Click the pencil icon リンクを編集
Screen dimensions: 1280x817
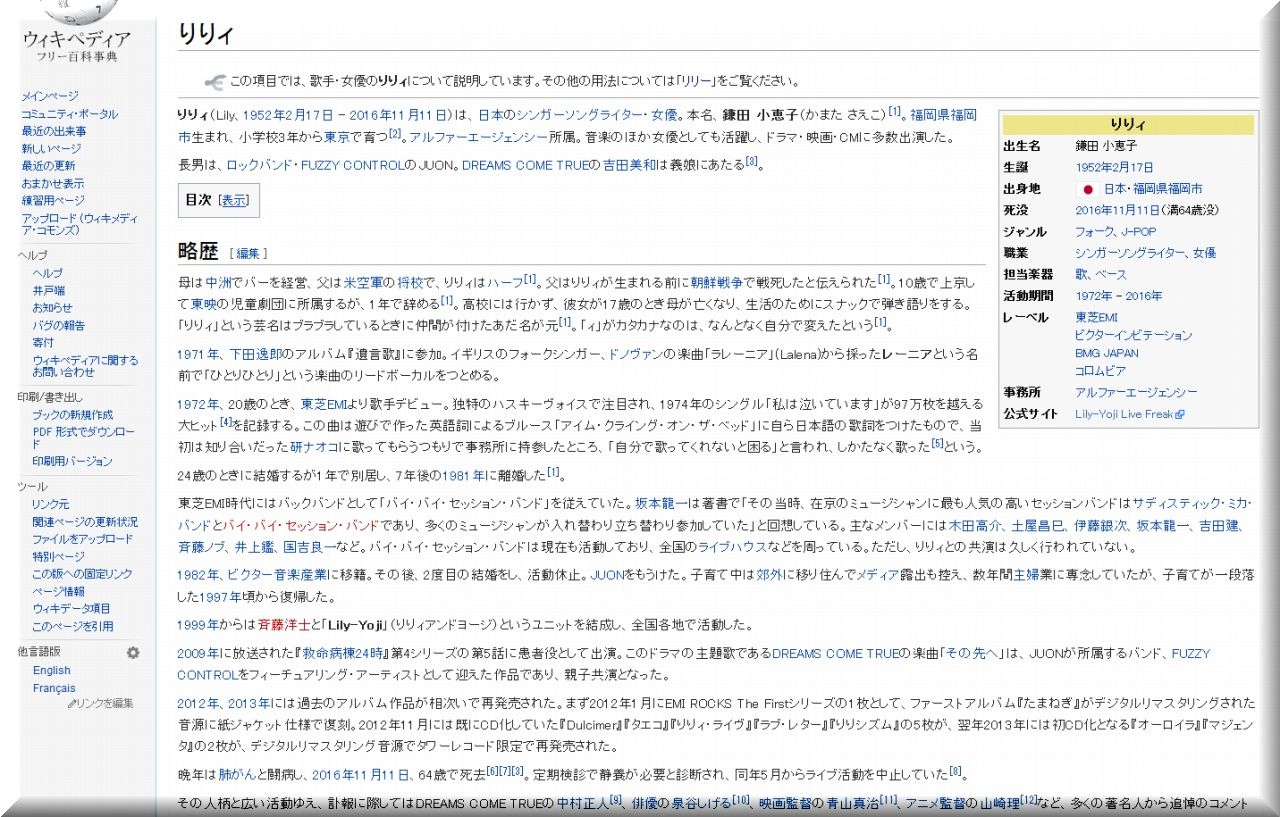point(71,704)
